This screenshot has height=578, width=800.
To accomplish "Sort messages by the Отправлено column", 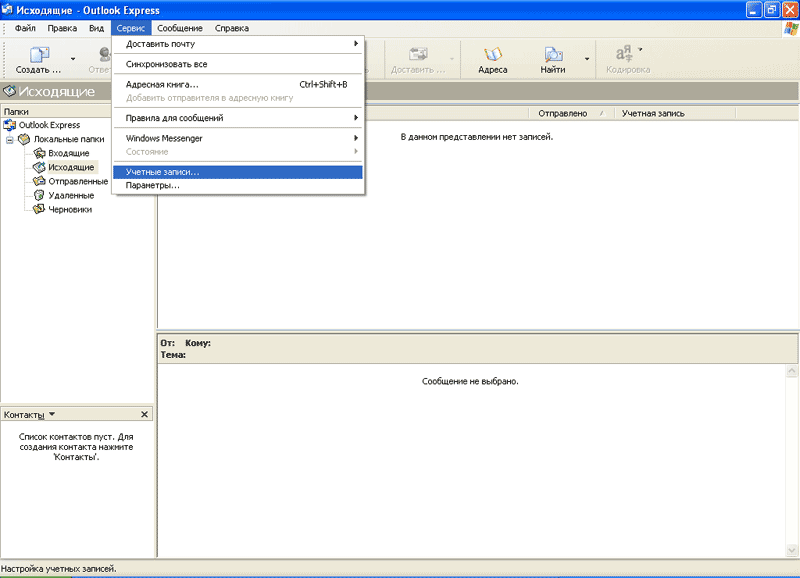I will (571, 113).
